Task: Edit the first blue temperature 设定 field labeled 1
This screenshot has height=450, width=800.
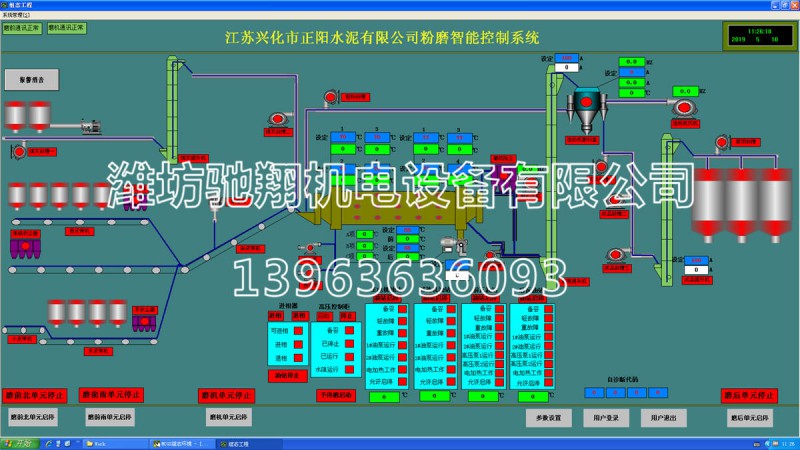Action: pos(343,137)
